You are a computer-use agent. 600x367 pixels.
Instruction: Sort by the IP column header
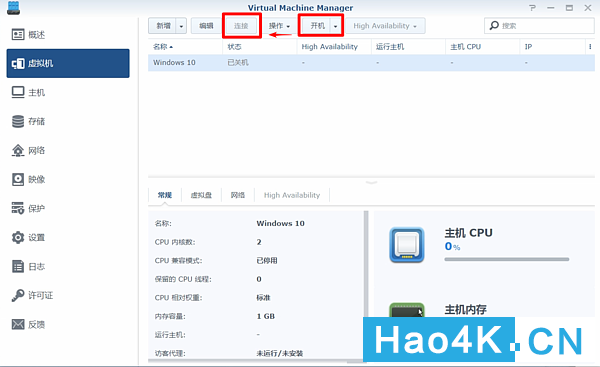pos(552,47)
